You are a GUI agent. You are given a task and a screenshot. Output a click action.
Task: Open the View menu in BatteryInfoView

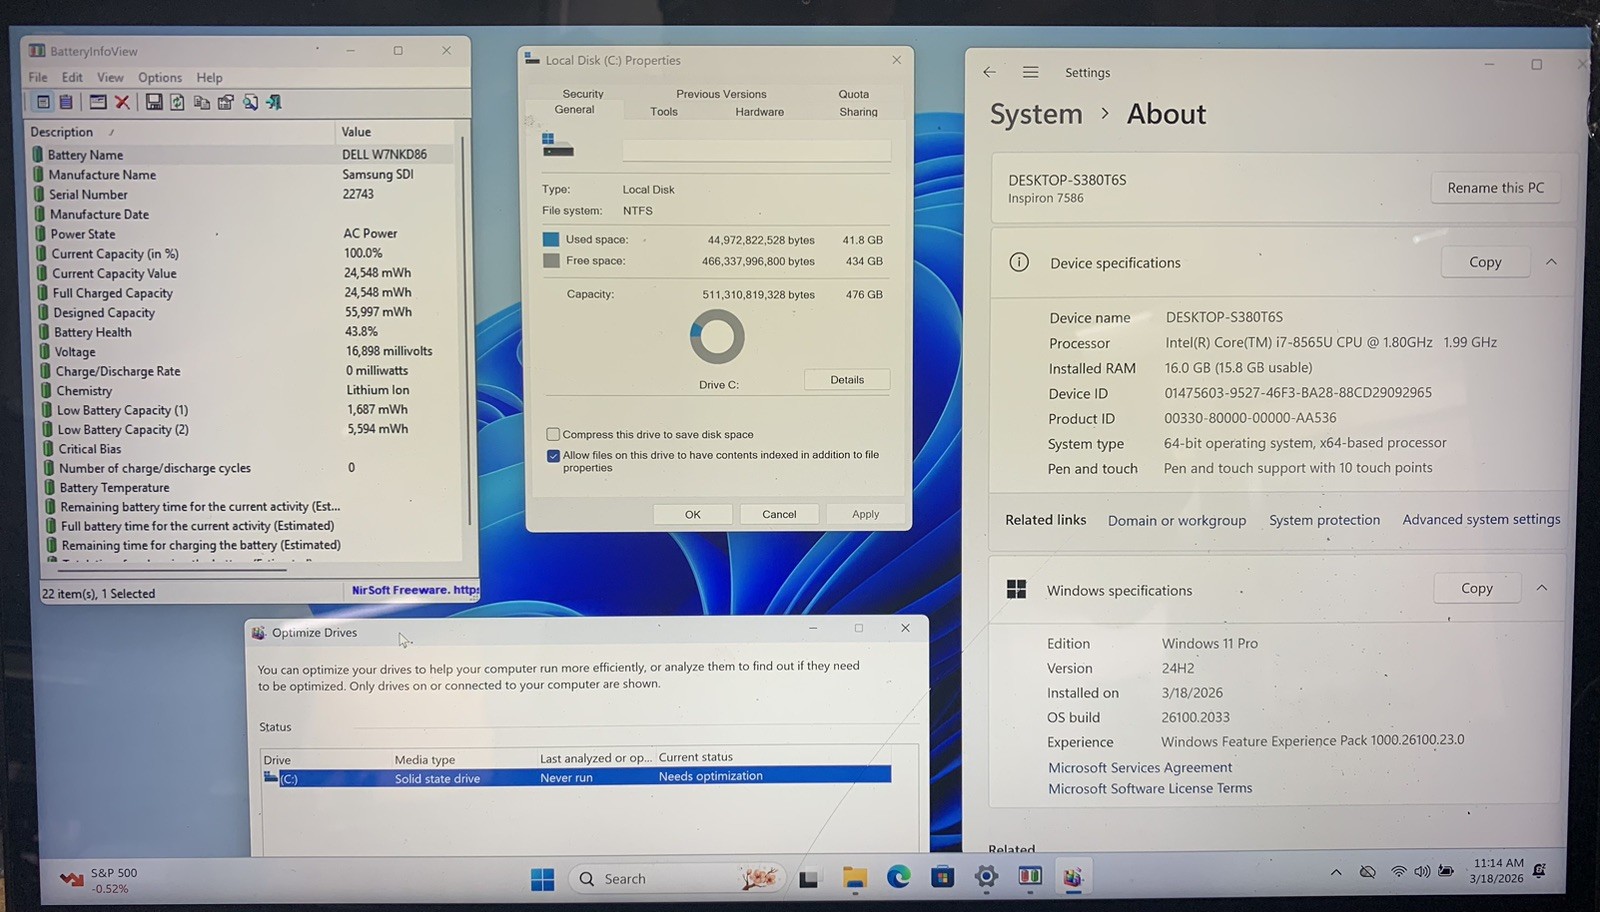tap(110, 77)
